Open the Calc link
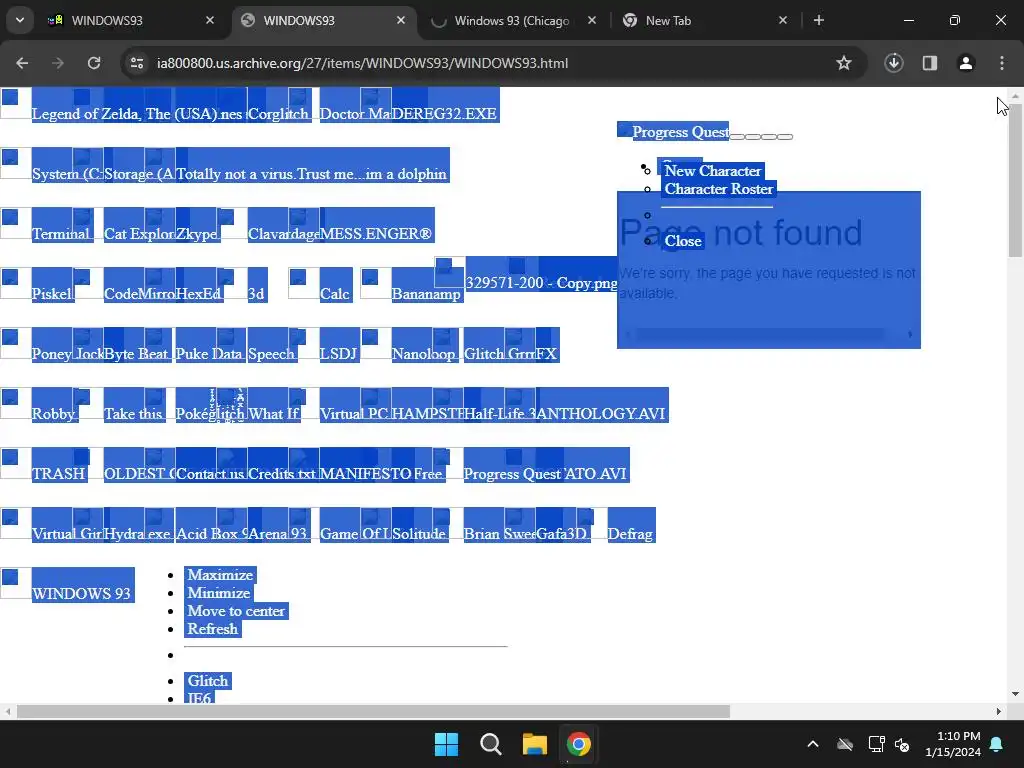The height and width of the screenshot is (768, 1024). 335,294
